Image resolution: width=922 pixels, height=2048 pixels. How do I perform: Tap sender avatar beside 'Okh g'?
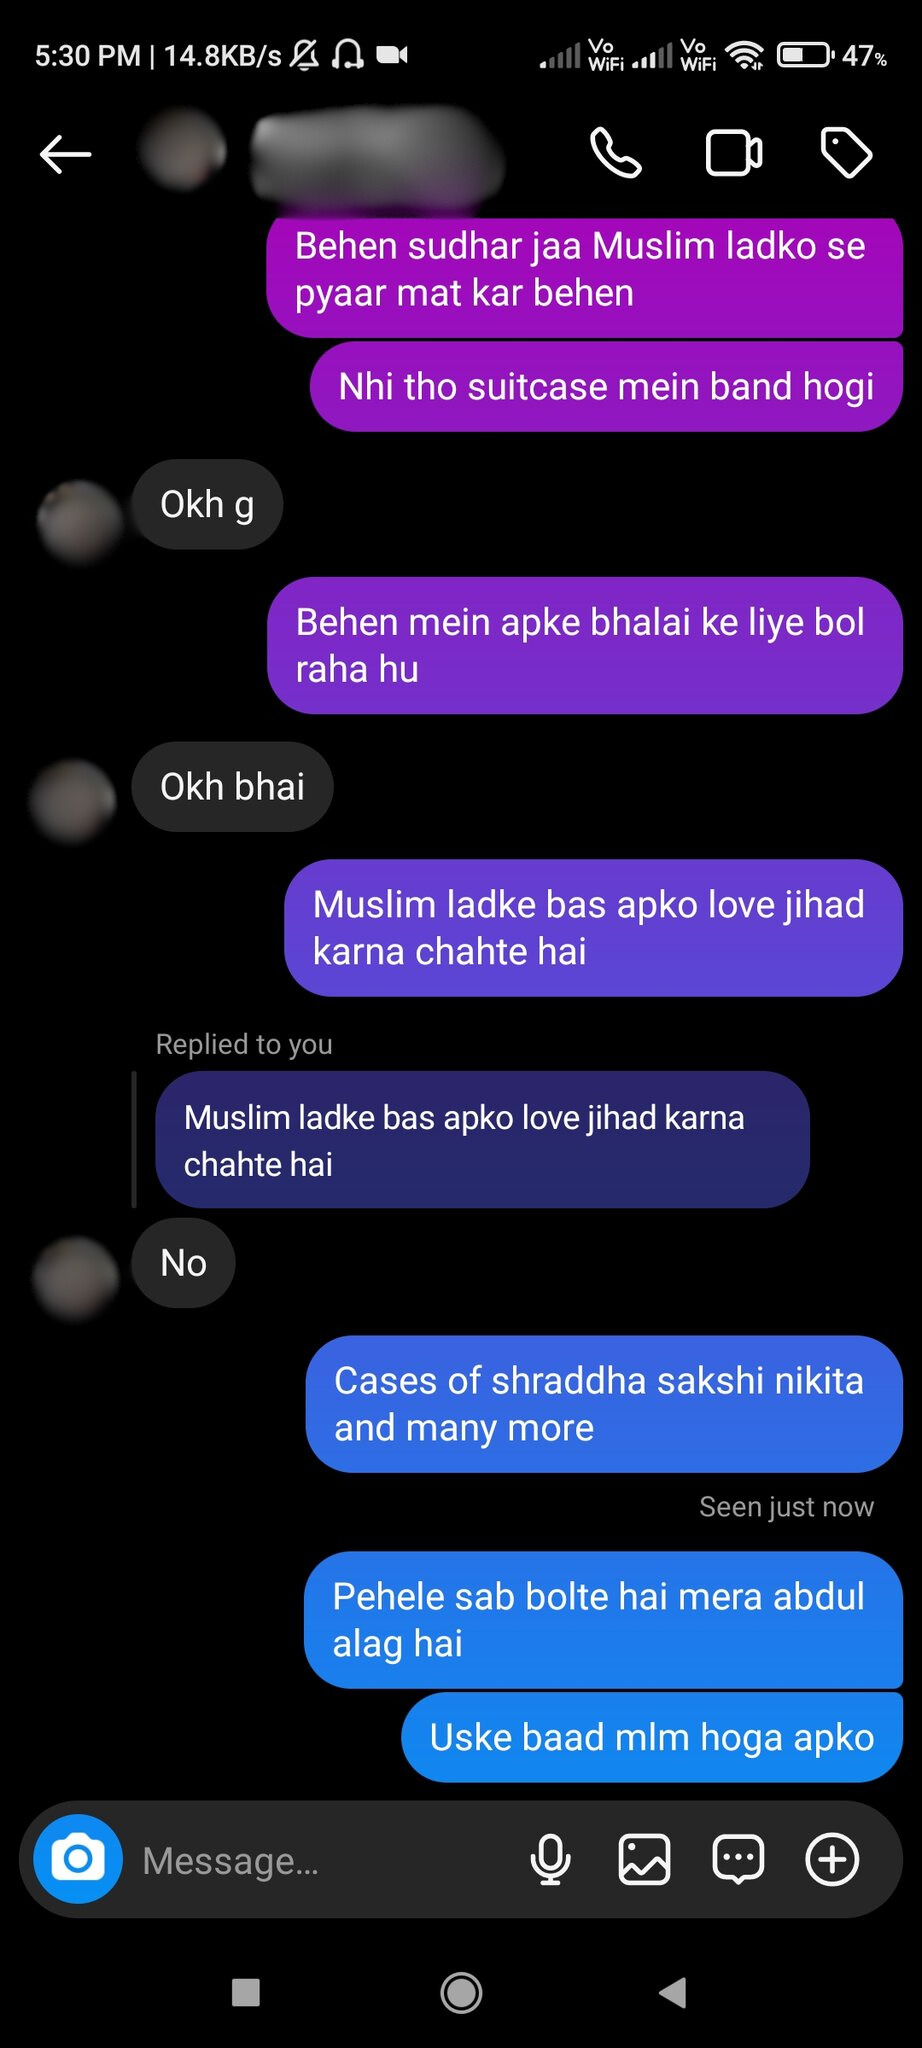tap(80, 520)
